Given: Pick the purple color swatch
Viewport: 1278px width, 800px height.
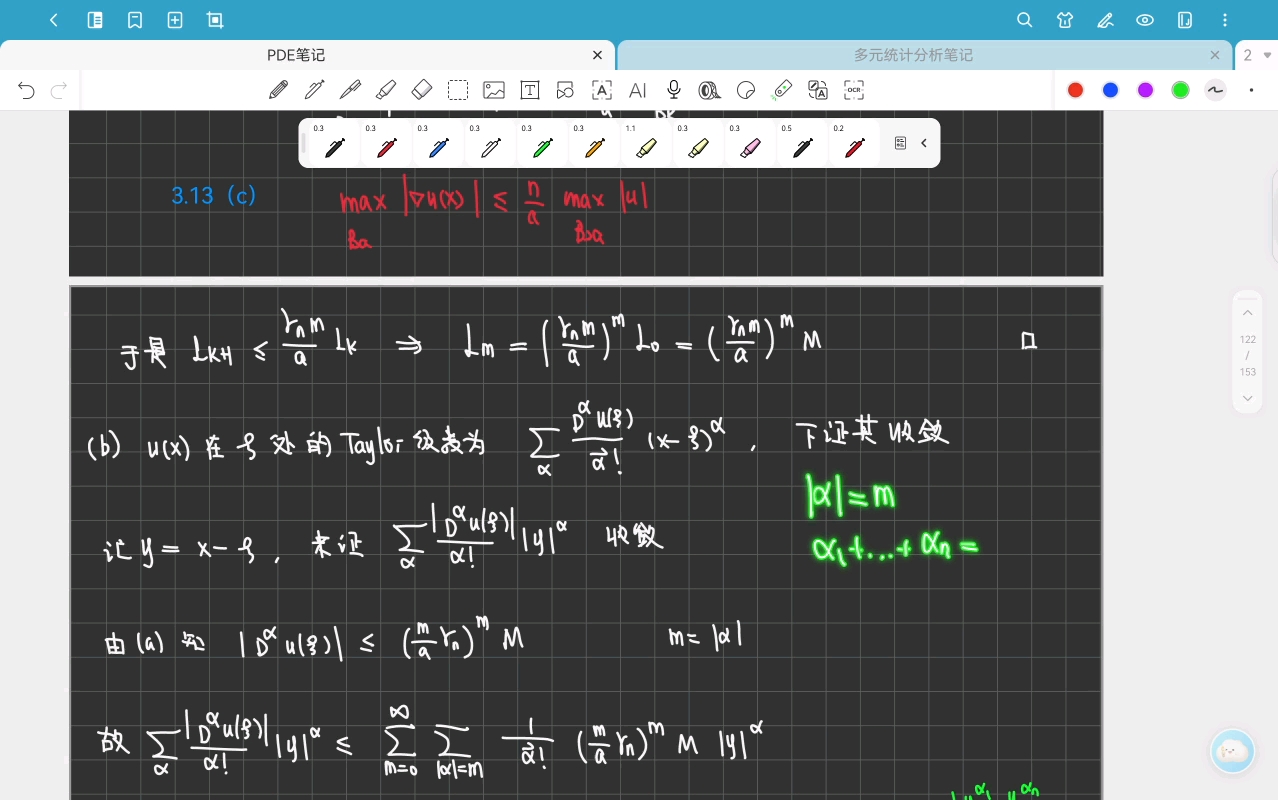Looking at the screenshot, I should [x=1146, y=90].
